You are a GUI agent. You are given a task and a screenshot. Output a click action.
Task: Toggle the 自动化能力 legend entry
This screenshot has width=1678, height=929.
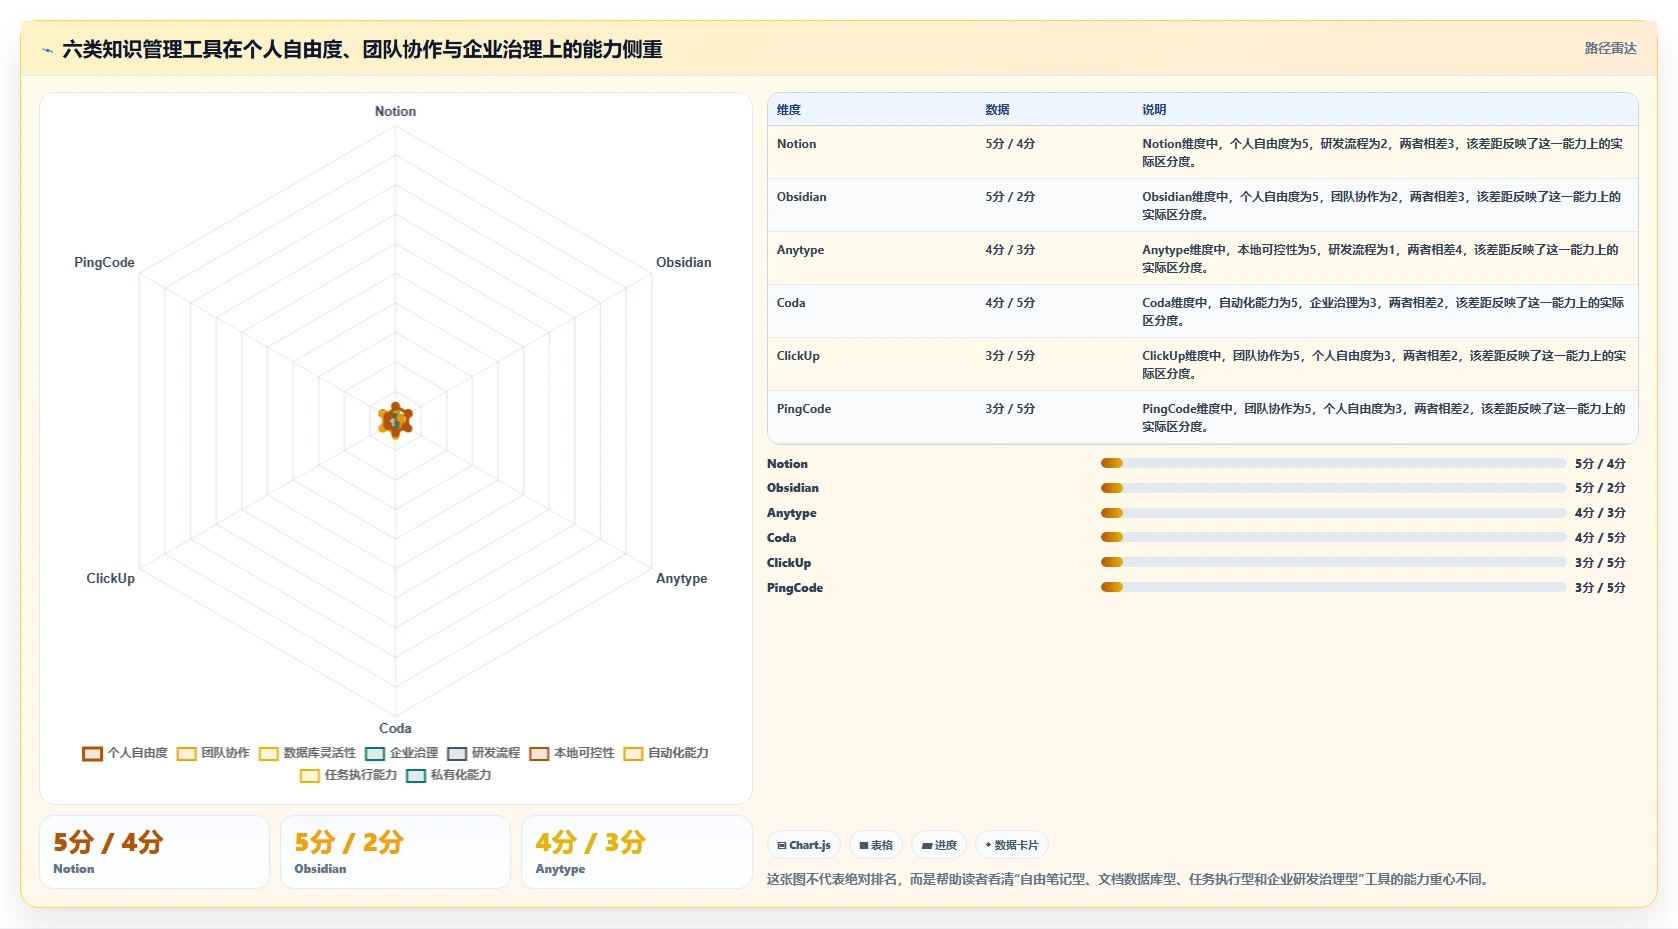tap(666, 753)
